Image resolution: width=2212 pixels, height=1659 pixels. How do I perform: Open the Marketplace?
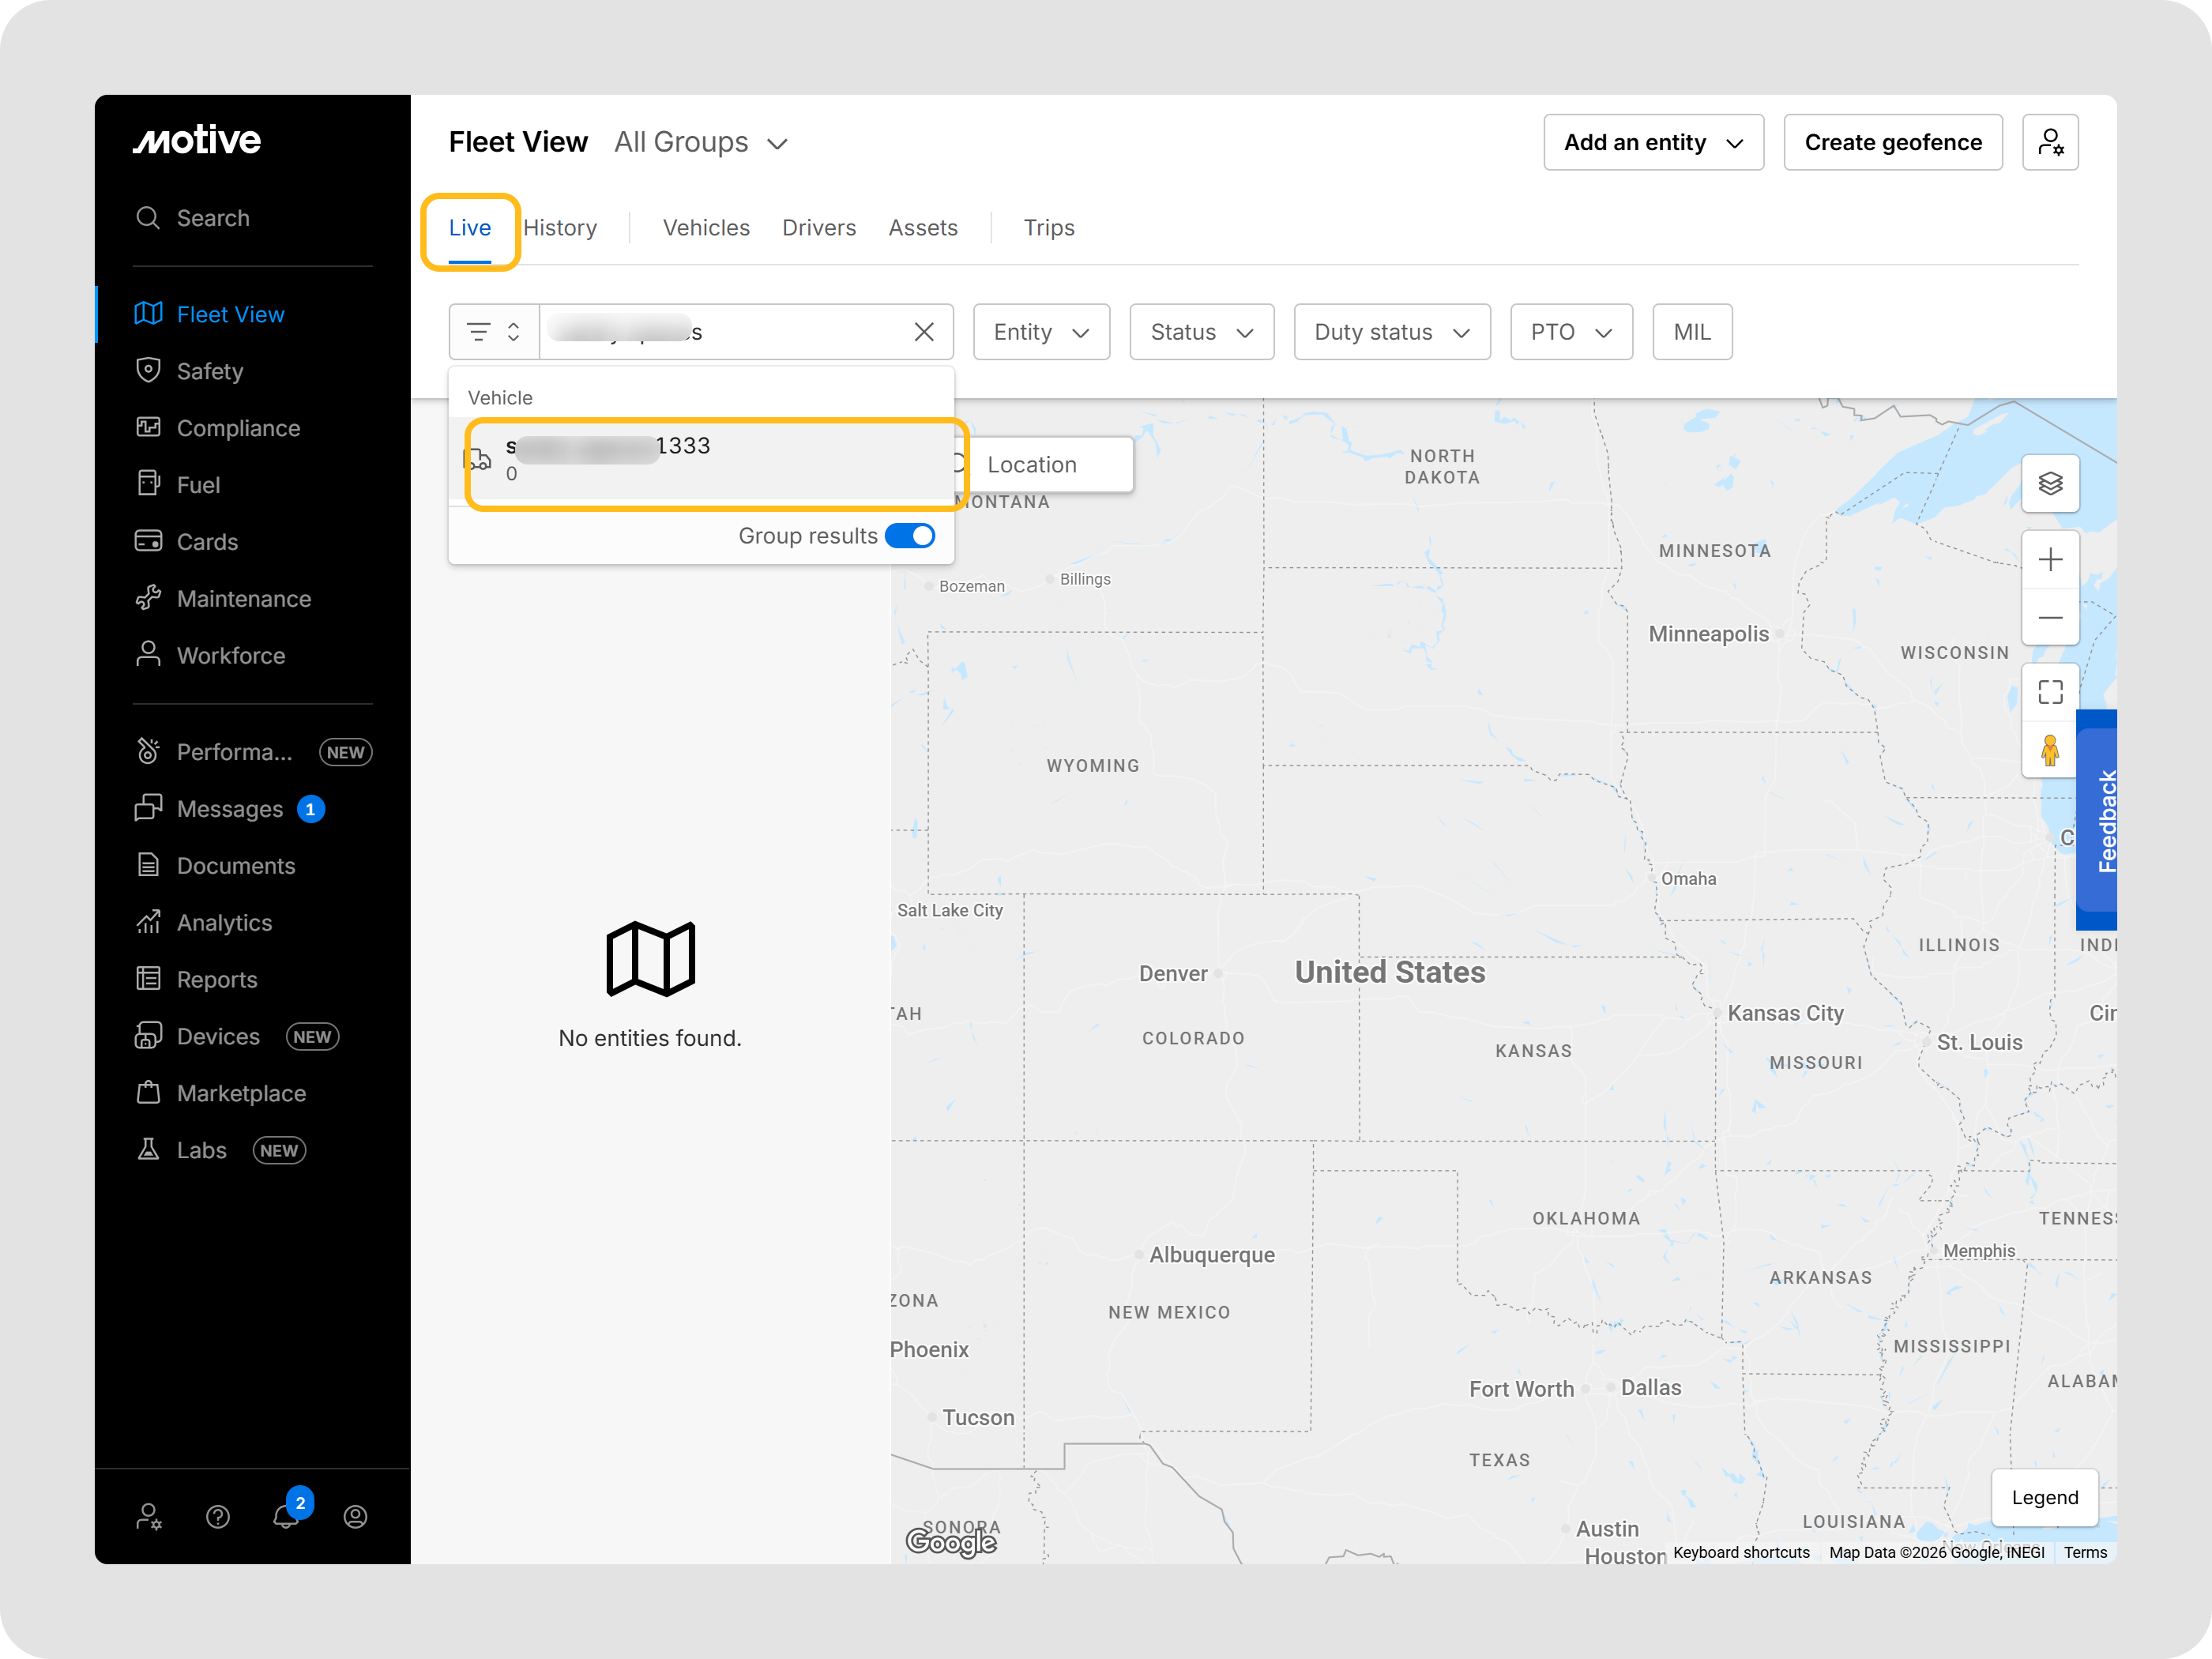[221, 1094]
